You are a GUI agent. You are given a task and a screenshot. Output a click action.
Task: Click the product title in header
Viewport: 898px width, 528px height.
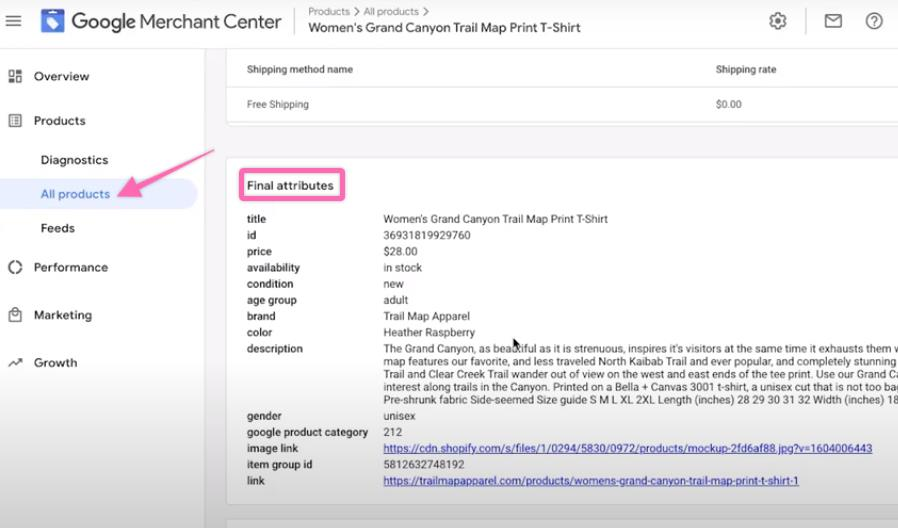coord(444,28)
